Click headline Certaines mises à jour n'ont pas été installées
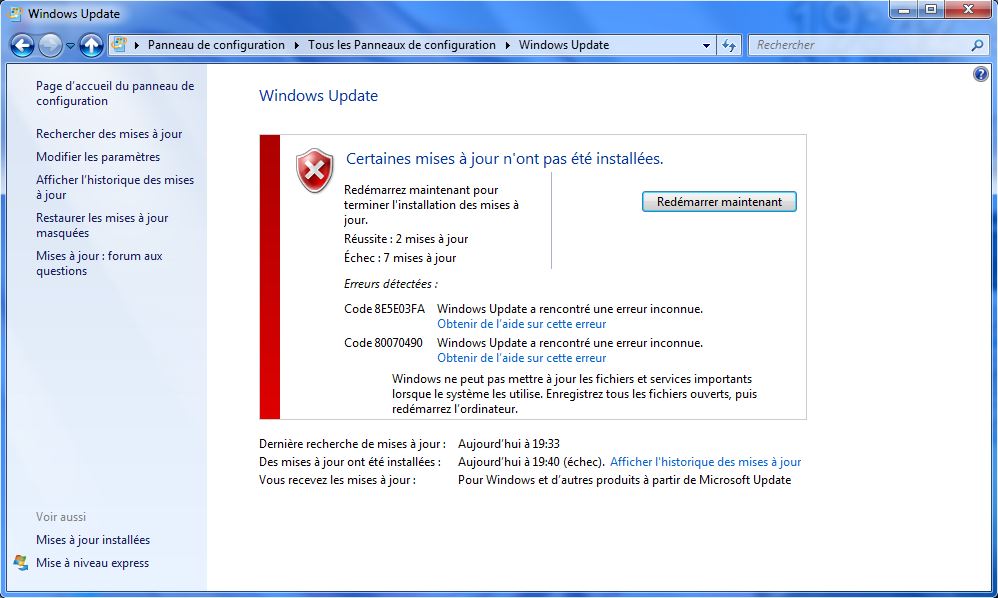The image size is (998, 598). (504, 159)
